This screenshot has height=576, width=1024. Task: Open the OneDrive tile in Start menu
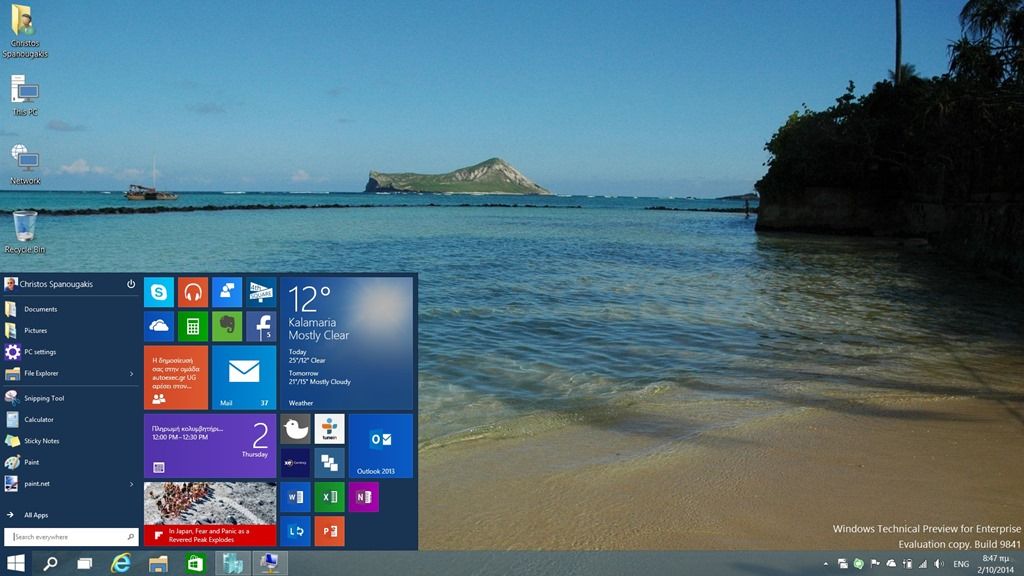click(x=159, y=326)
